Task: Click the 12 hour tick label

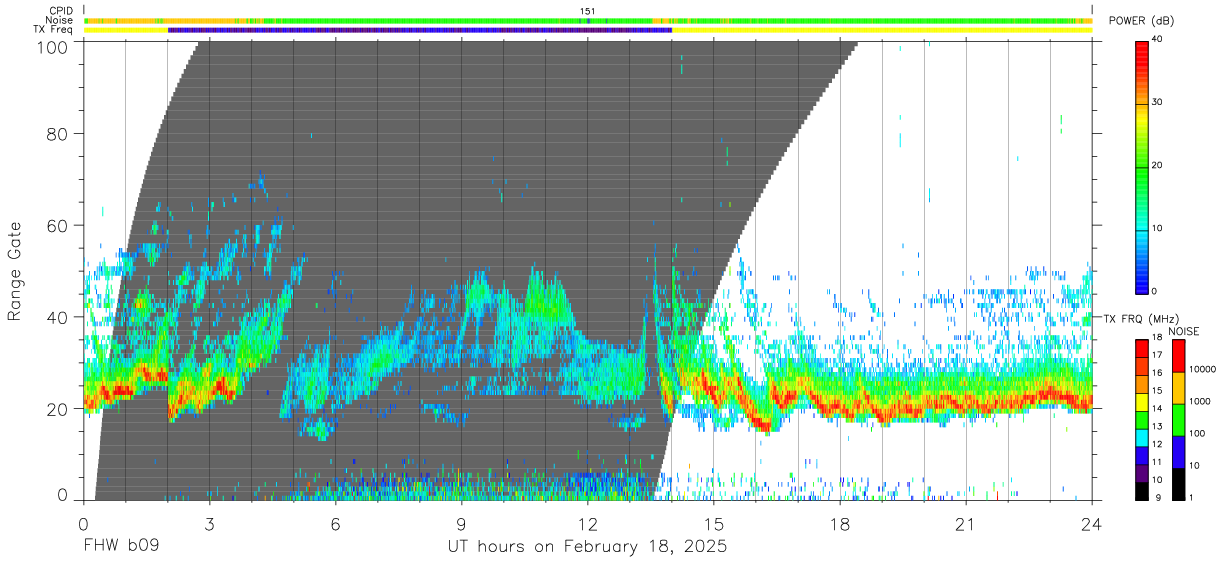Action: 587,524
